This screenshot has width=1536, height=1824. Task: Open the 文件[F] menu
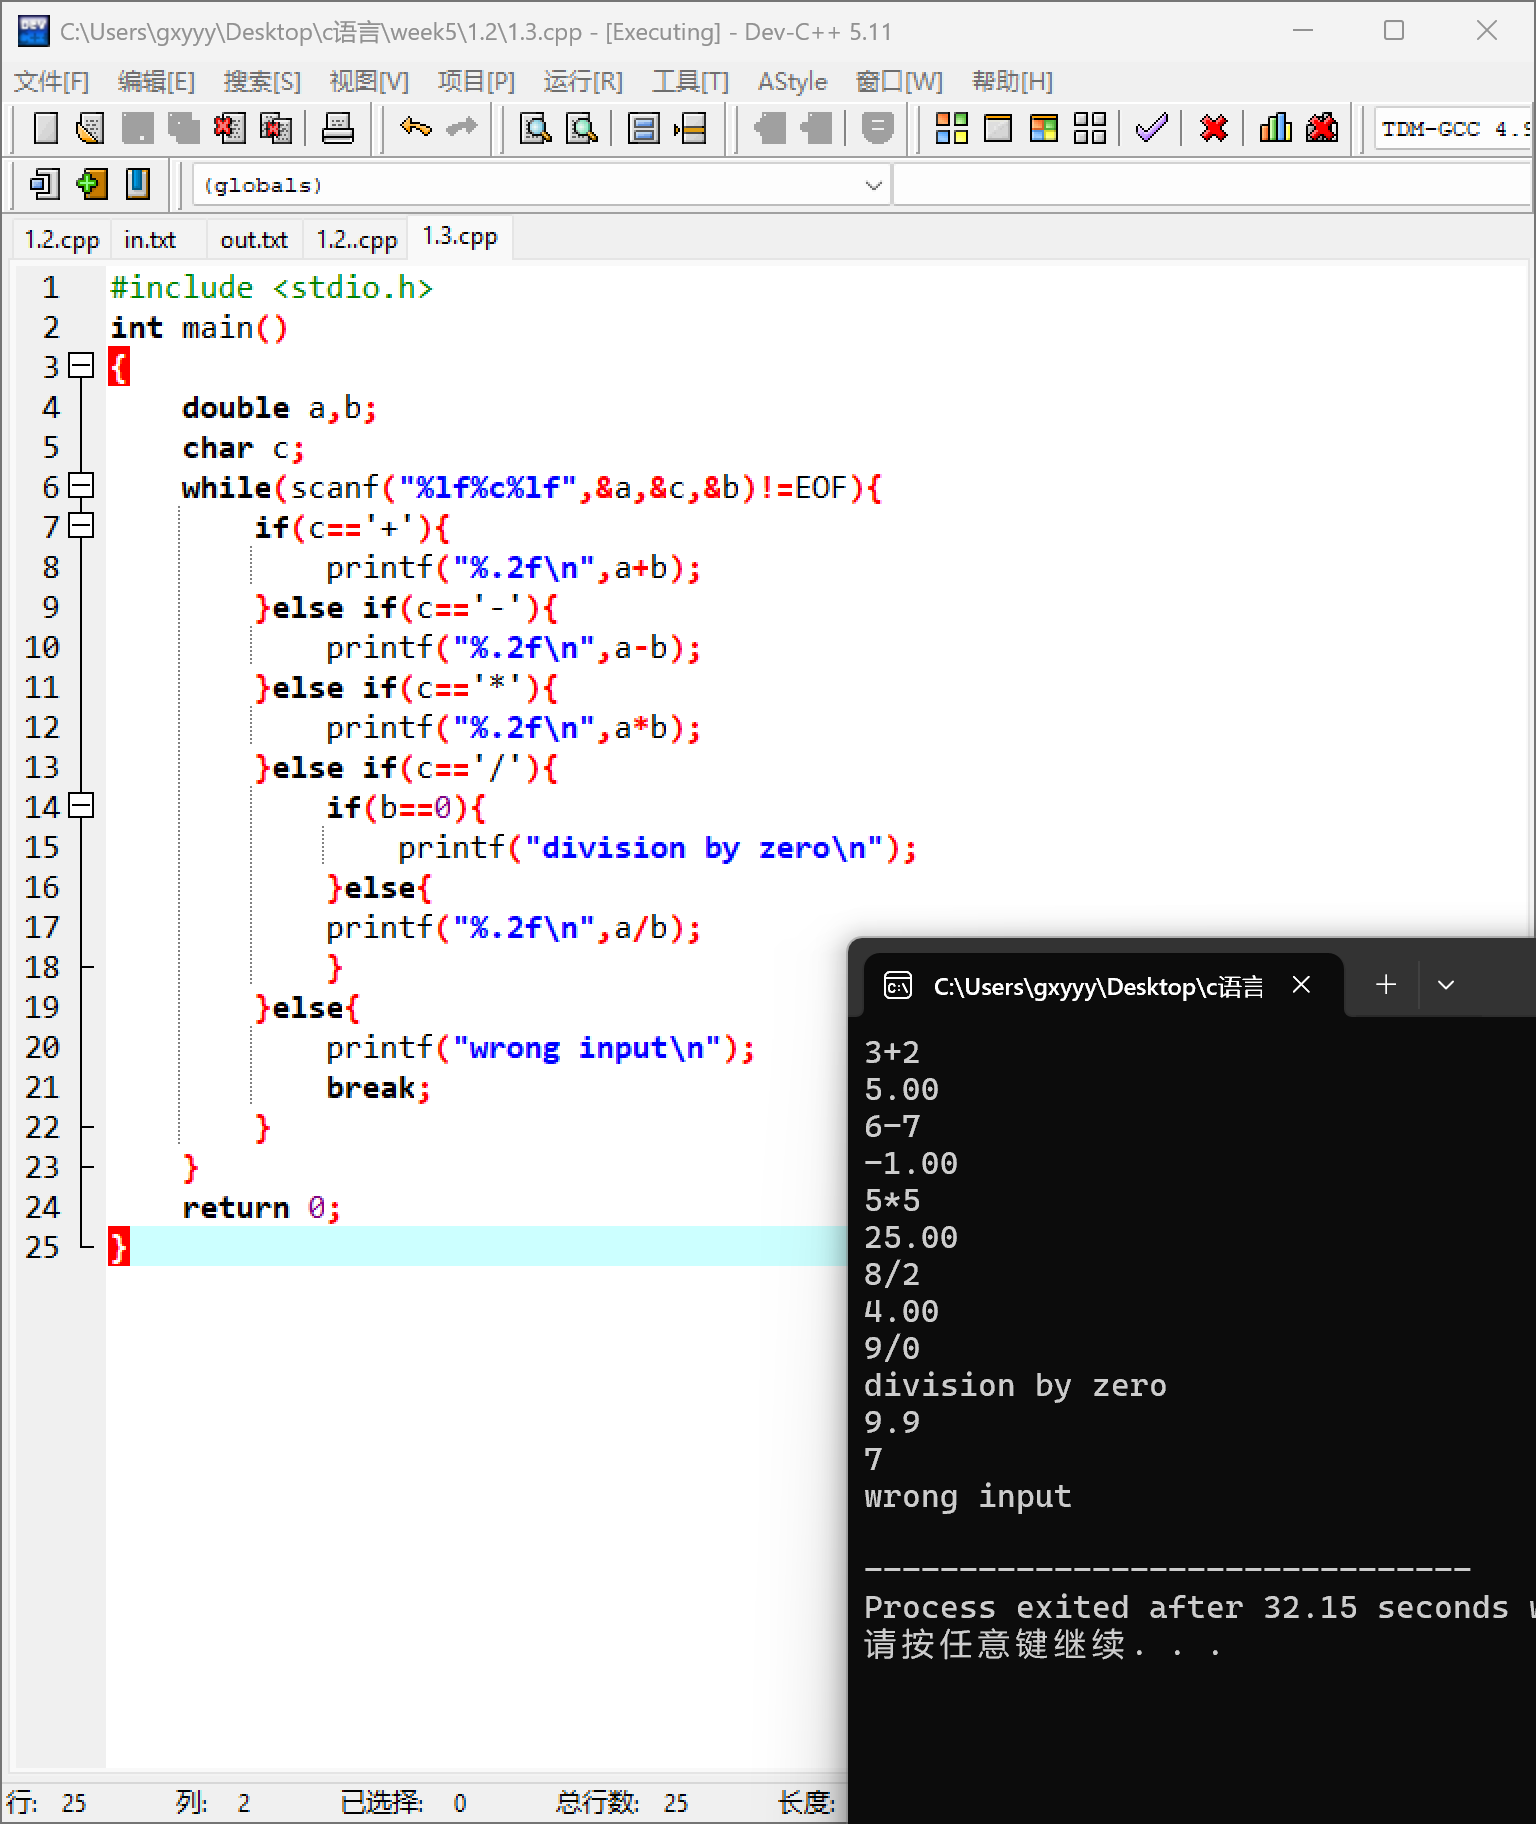point(51,81)
